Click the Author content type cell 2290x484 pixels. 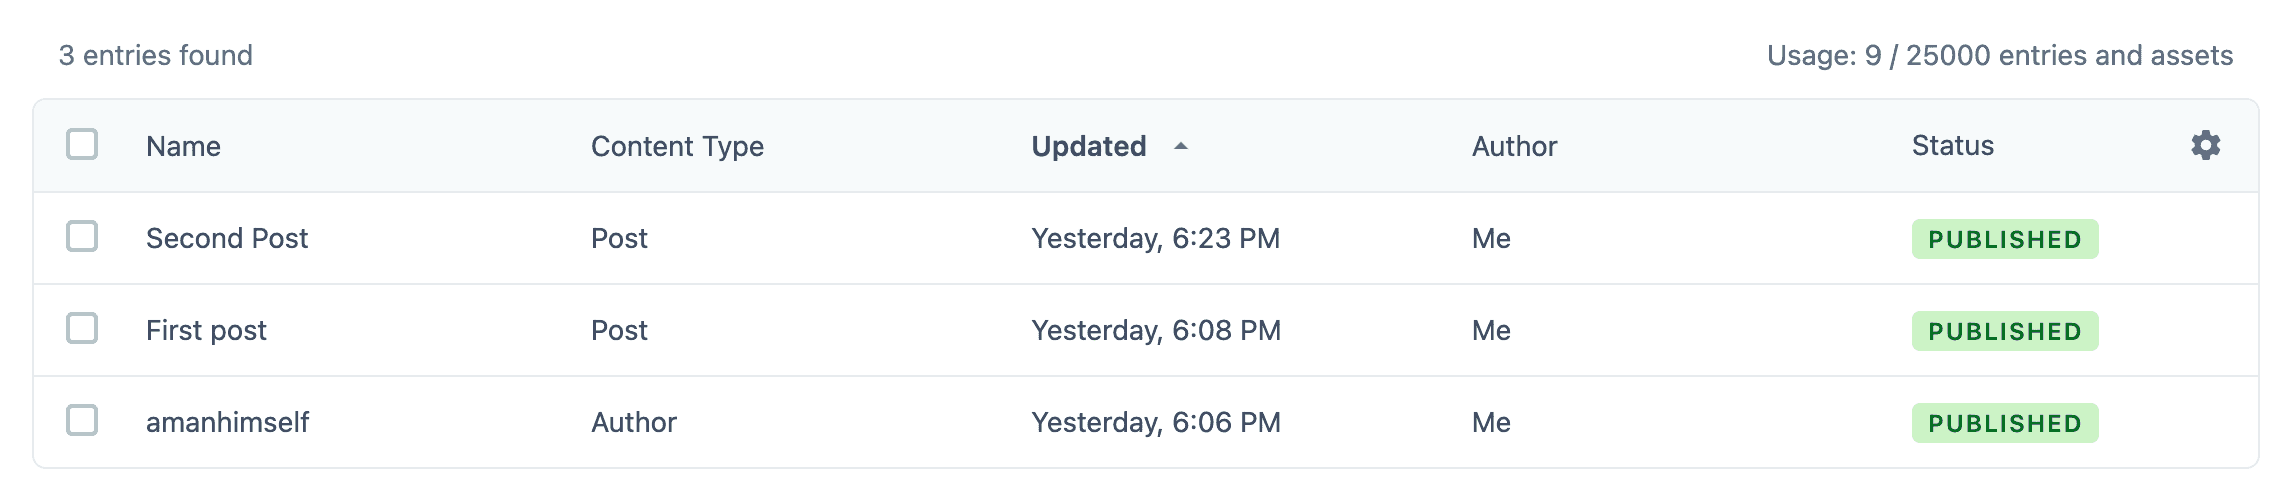633,422
